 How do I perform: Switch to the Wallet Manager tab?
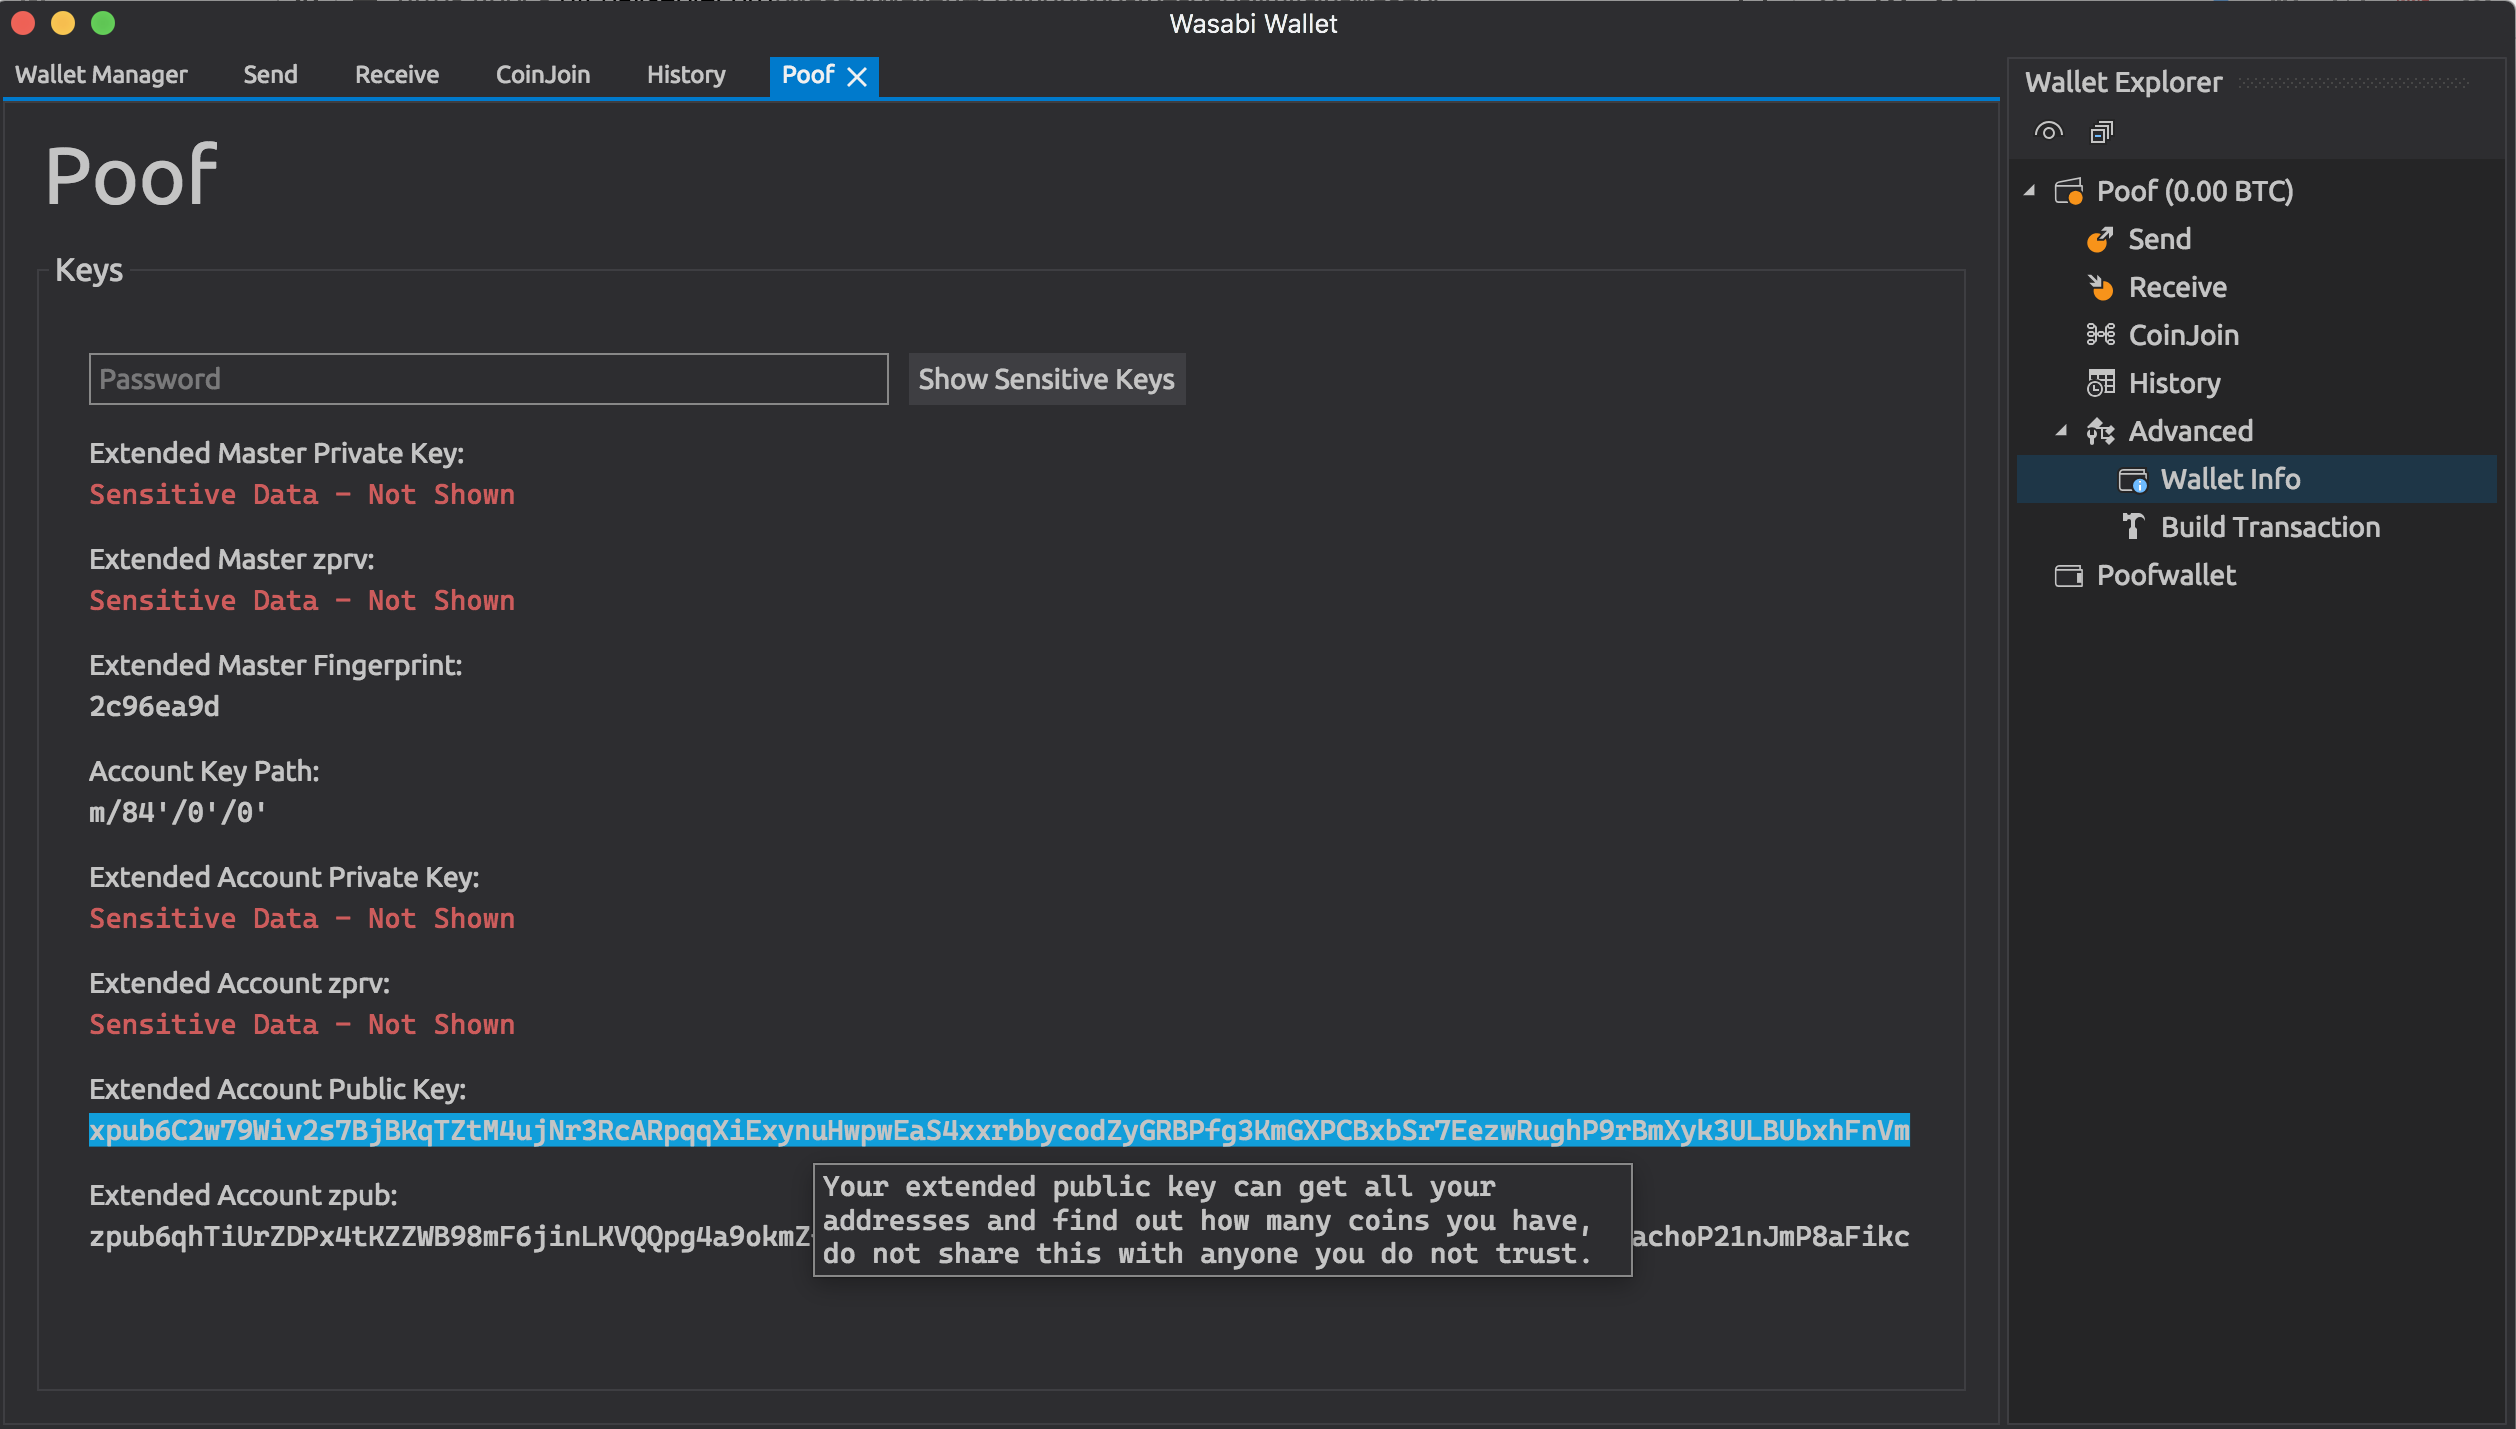[x=101, y=75]
